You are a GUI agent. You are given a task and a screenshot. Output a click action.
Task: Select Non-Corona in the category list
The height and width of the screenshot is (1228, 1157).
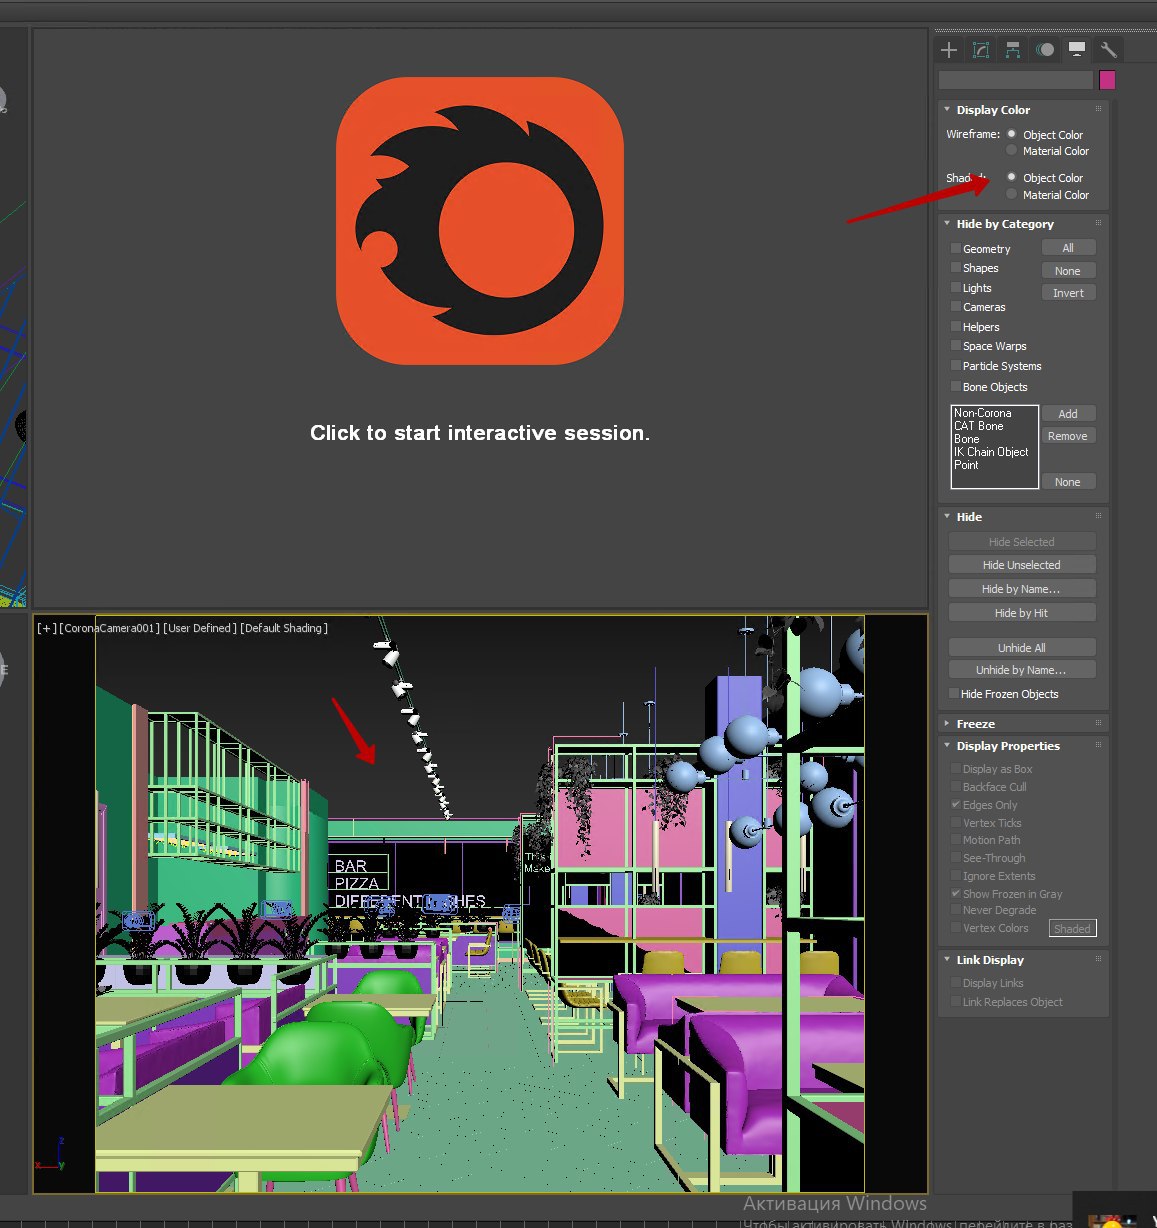[982, 413]
